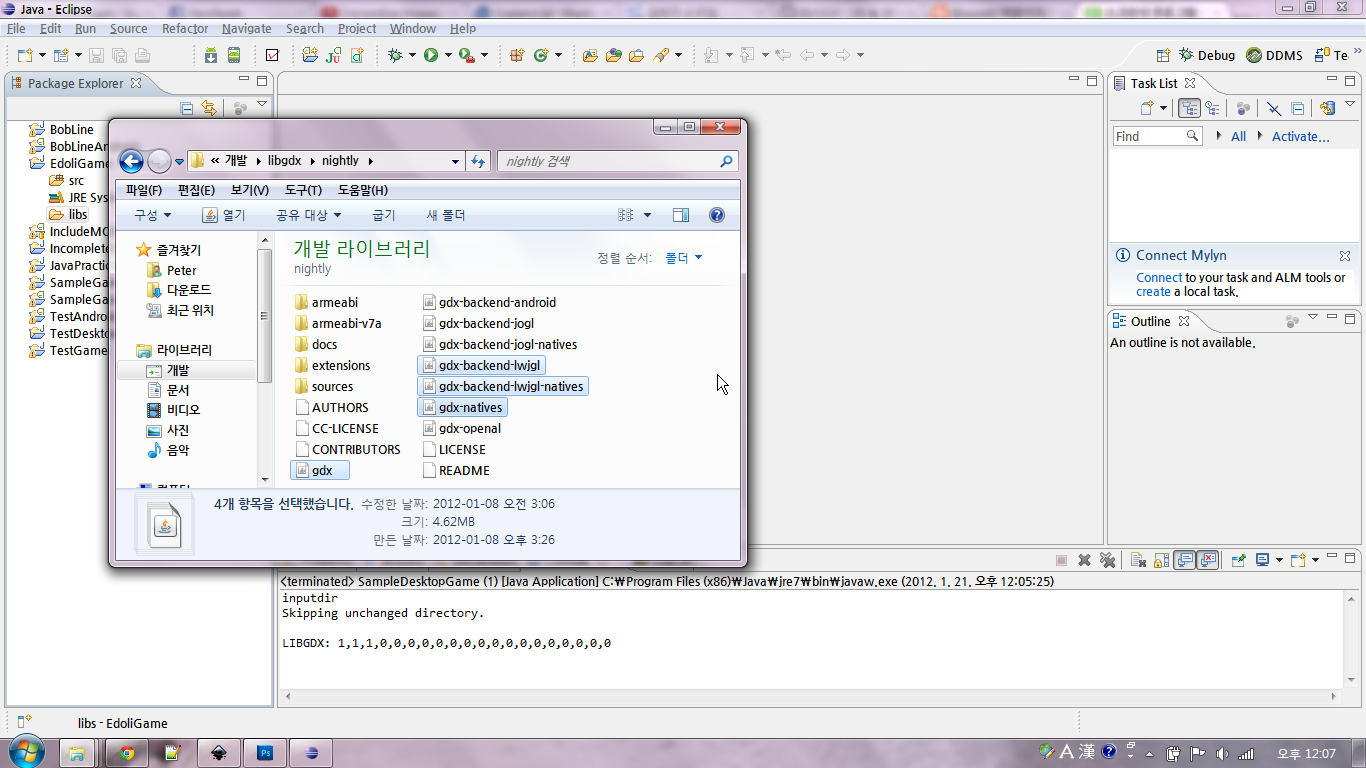Viewport: 1366px width, 768px height.
Task: Select the 다운로드 item in Explorer sidebar
Action: [179, 290]
